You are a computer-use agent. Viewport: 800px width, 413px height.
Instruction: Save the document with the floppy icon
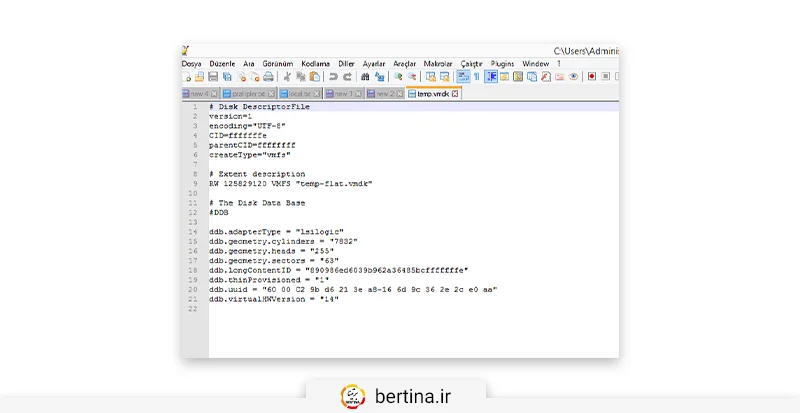coord(213,76)
